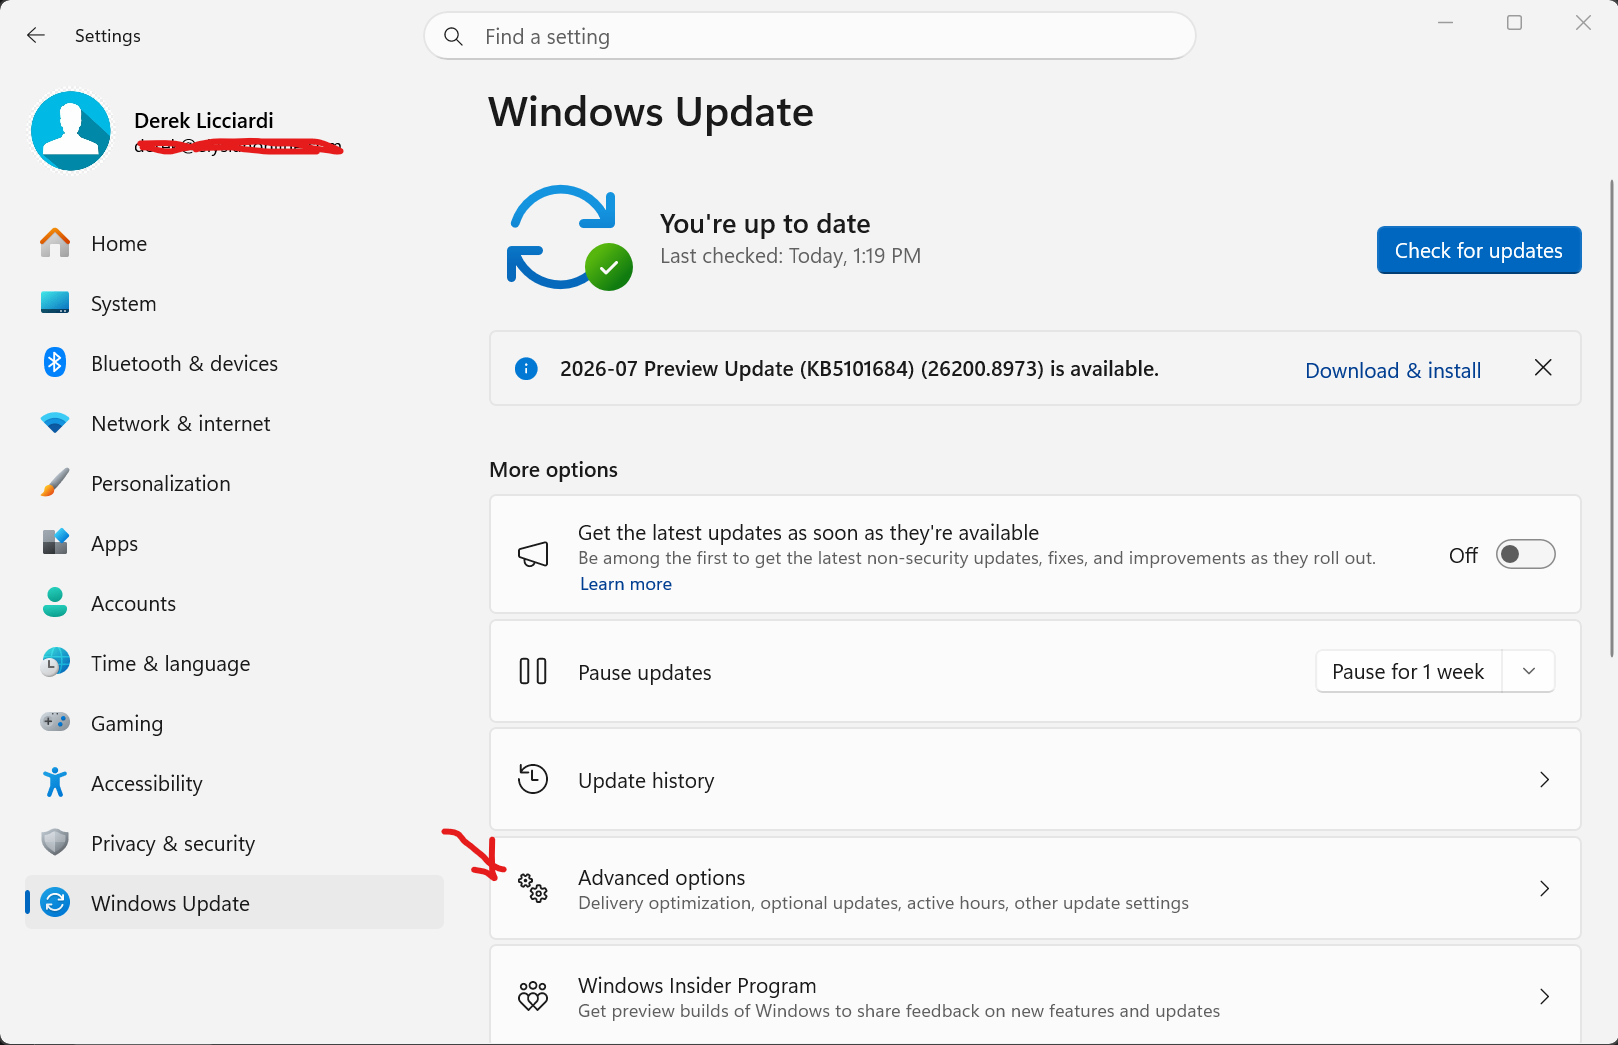Click Download & install link
Viewport: 1618px width, 1045px height.
click(x=1393, y=370)
